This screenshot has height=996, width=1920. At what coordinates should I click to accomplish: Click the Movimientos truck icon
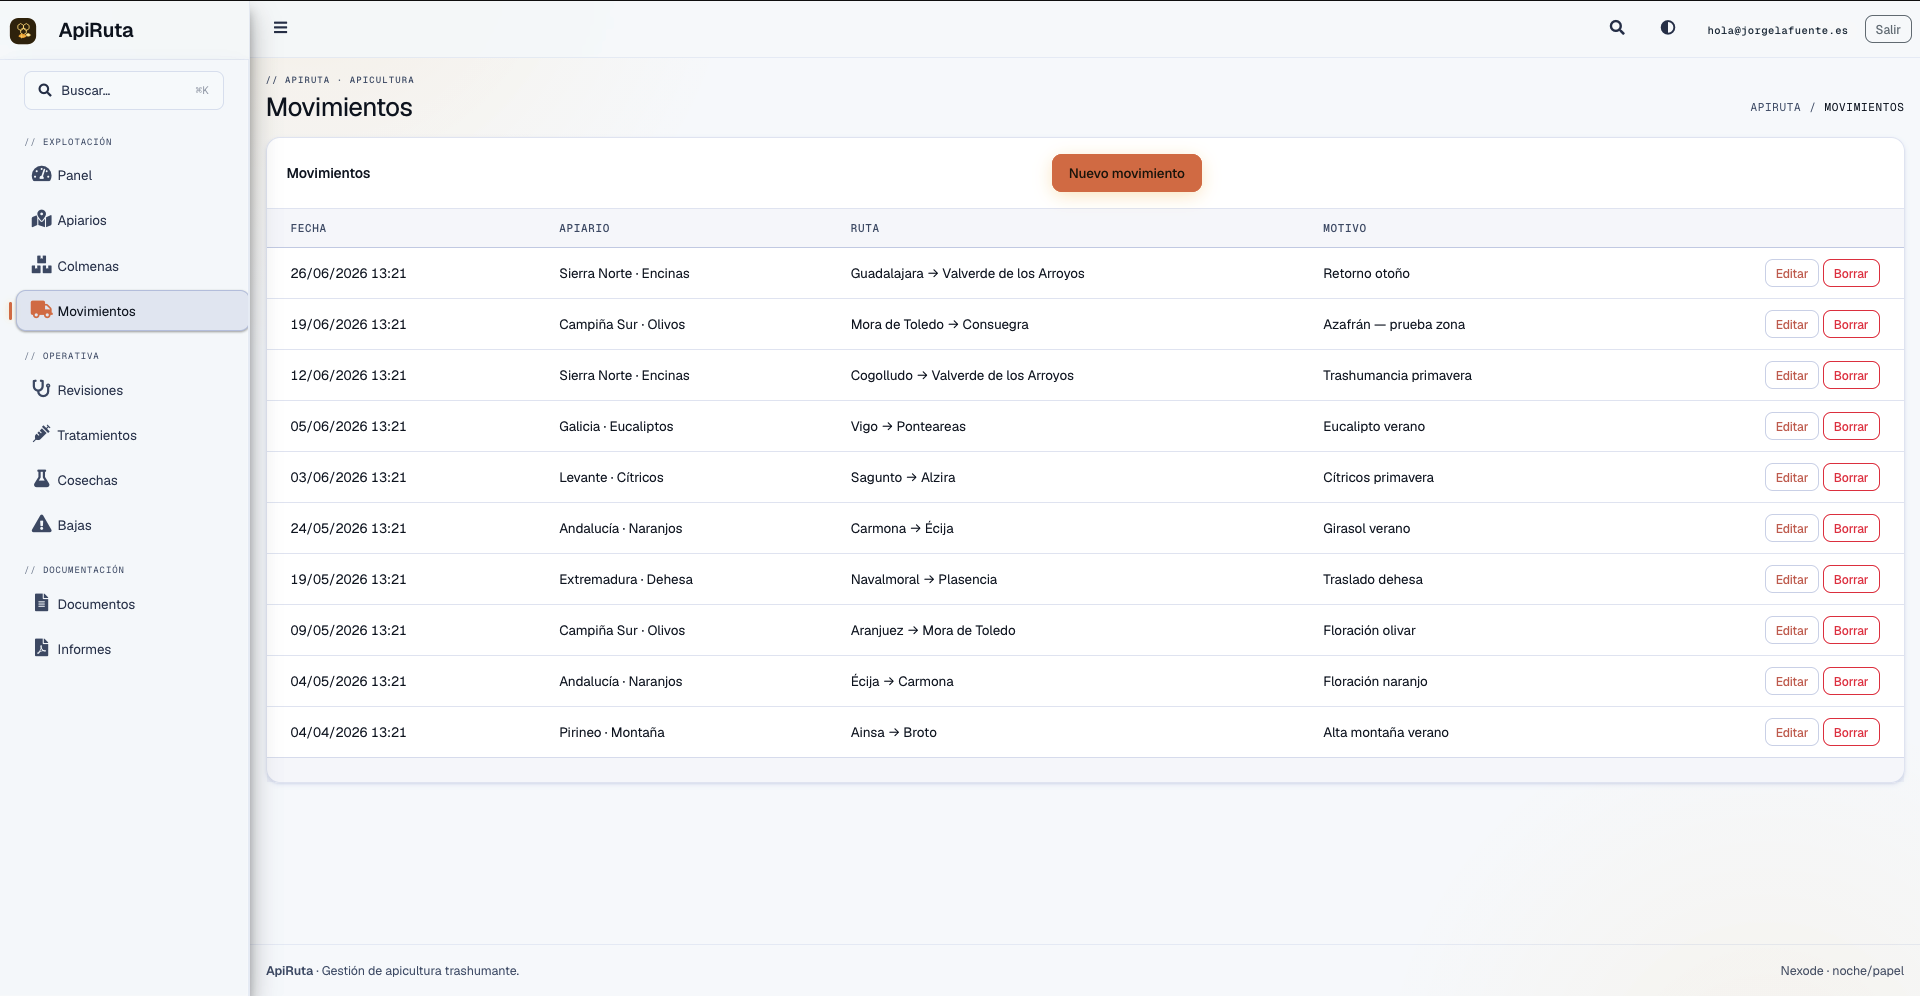click(41, 310)
